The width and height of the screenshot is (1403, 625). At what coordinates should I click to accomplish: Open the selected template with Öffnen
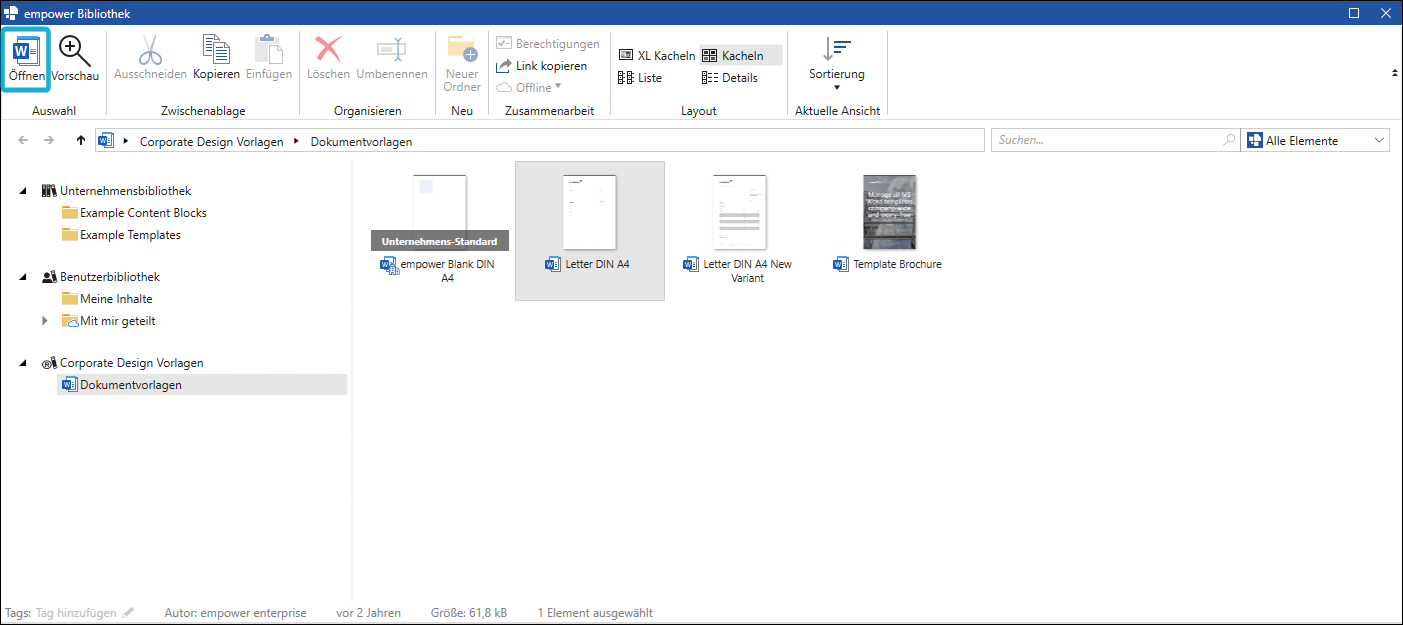pos(26,59)
